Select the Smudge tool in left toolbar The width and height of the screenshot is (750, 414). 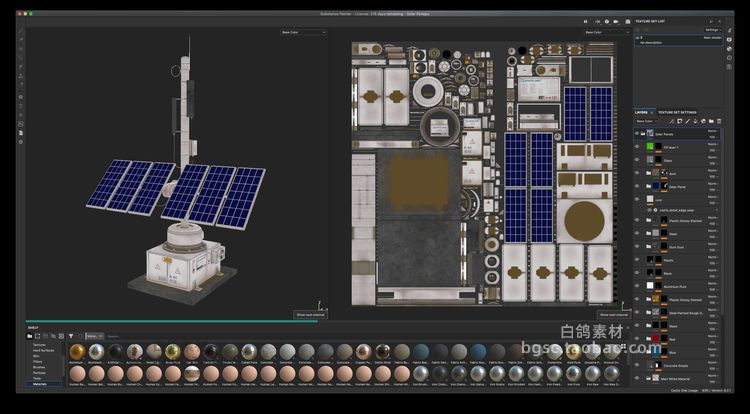(x=21, y=66)
